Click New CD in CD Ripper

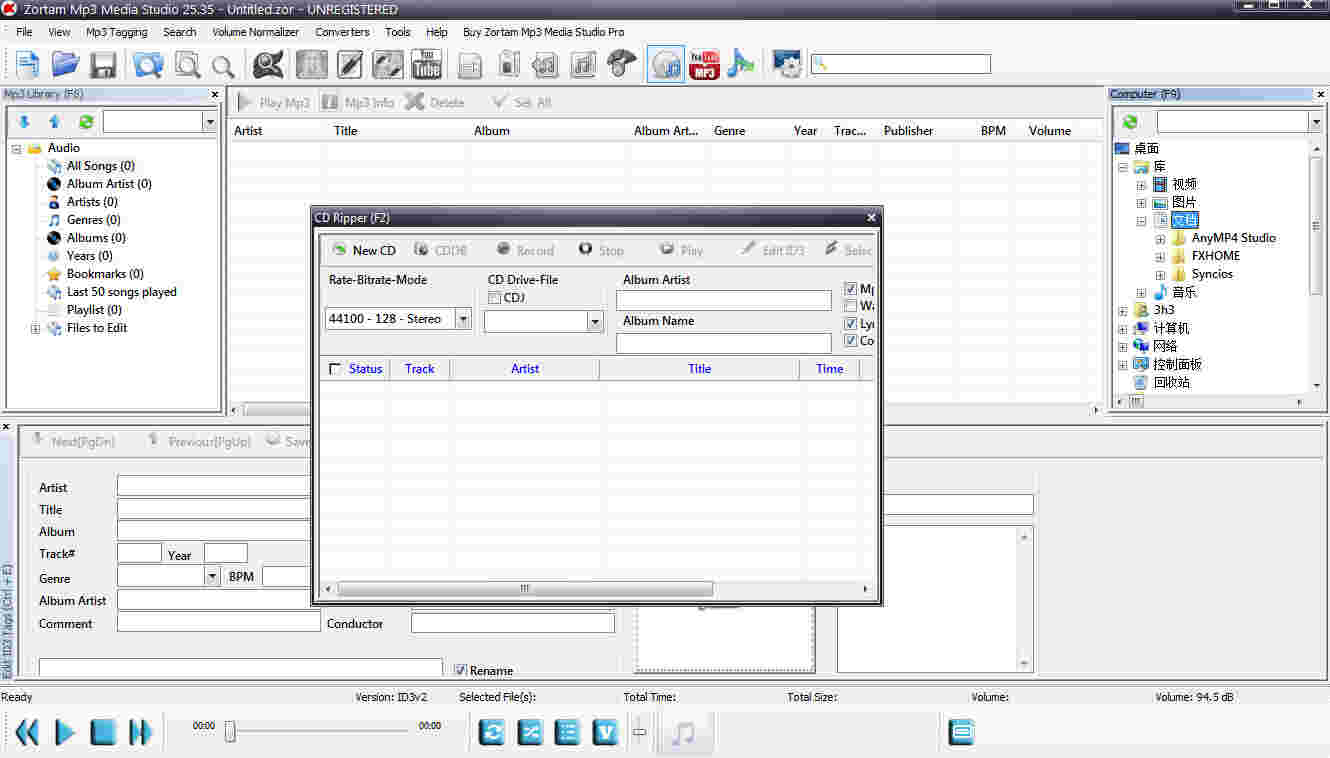[364, 250]
